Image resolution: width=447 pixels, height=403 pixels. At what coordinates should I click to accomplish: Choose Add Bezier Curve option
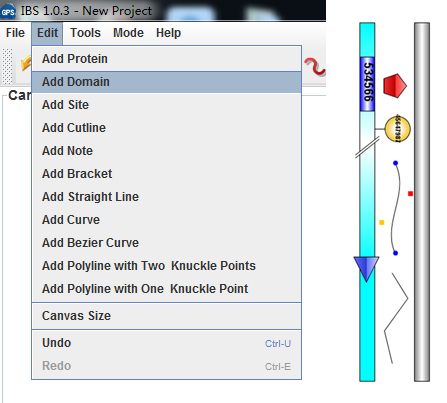click(166, 243)
